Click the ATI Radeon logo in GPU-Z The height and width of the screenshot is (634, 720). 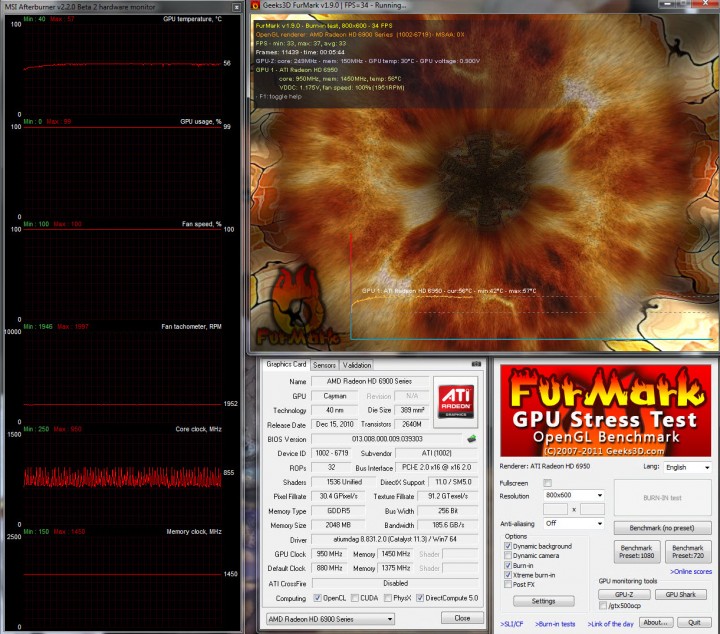455,402
